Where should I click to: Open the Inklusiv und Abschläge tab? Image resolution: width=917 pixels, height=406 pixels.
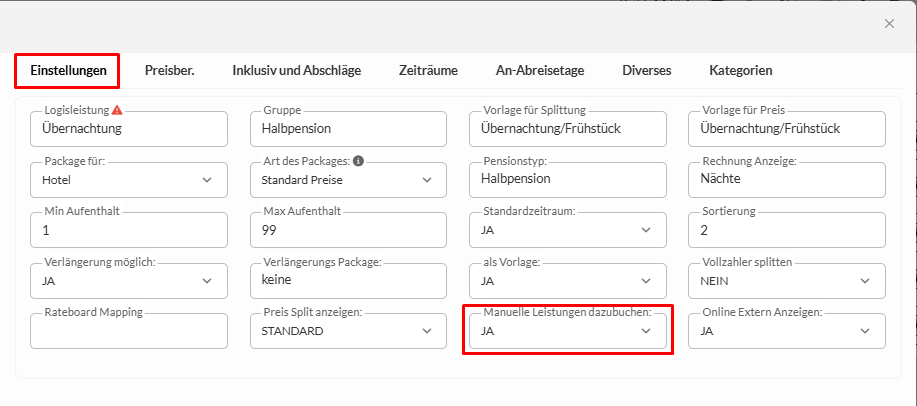tap(296, 70)
